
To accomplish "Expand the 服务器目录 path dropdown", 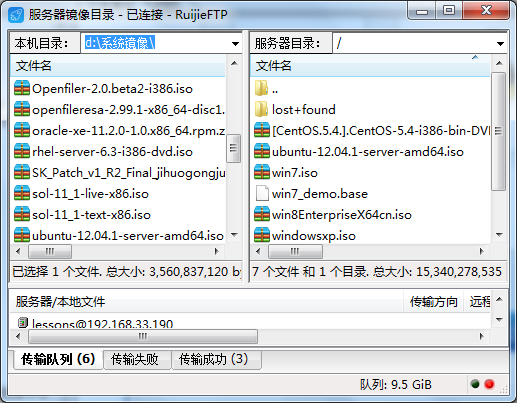I will coord(500,44).
